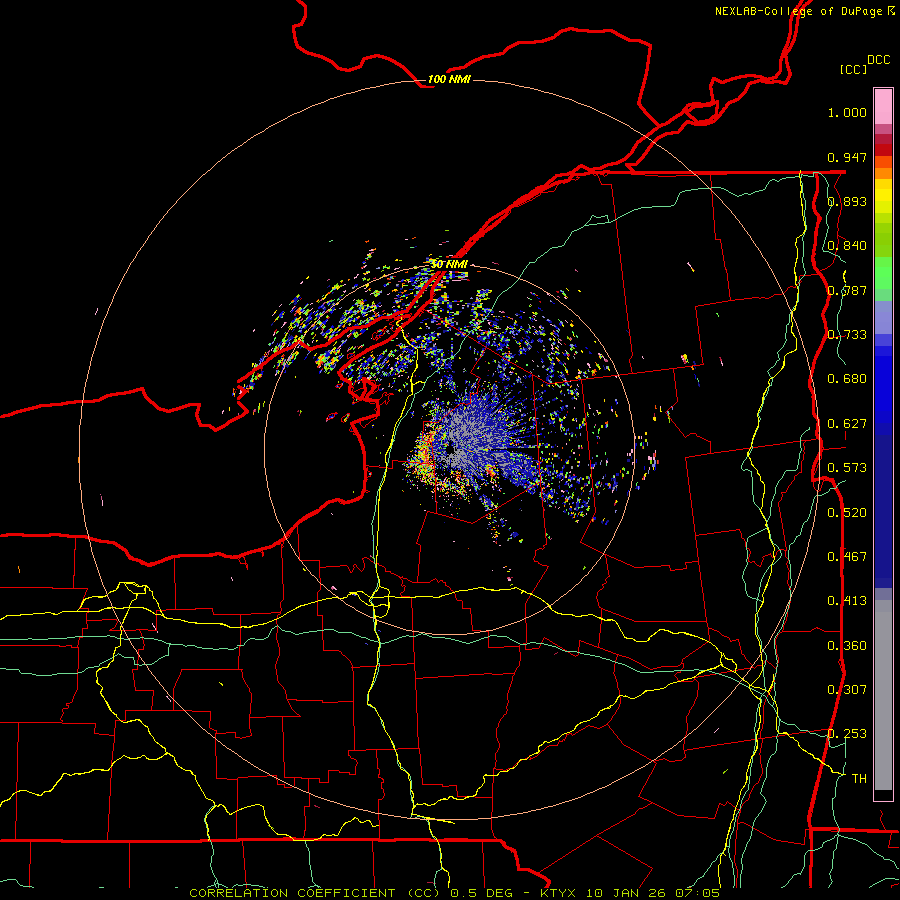Click the 0.520 color scale value
900x900 pixels.
click(x=847, y=513)
